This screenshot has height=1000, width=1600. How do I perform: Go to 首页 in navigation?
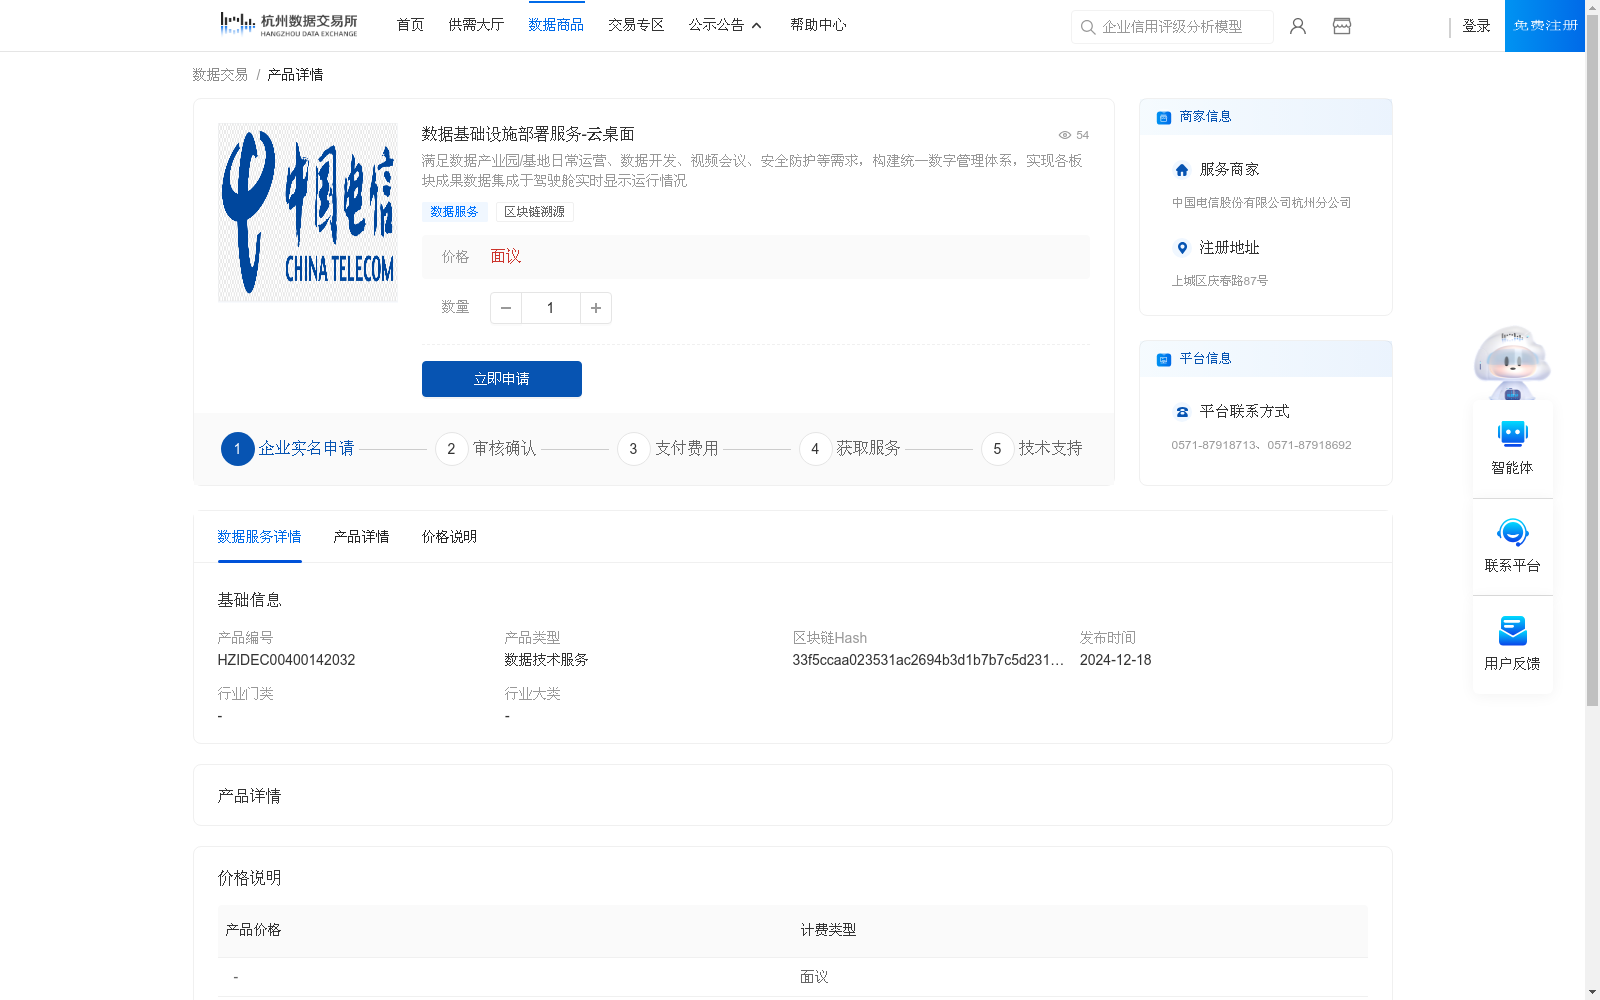coord(410,25)
